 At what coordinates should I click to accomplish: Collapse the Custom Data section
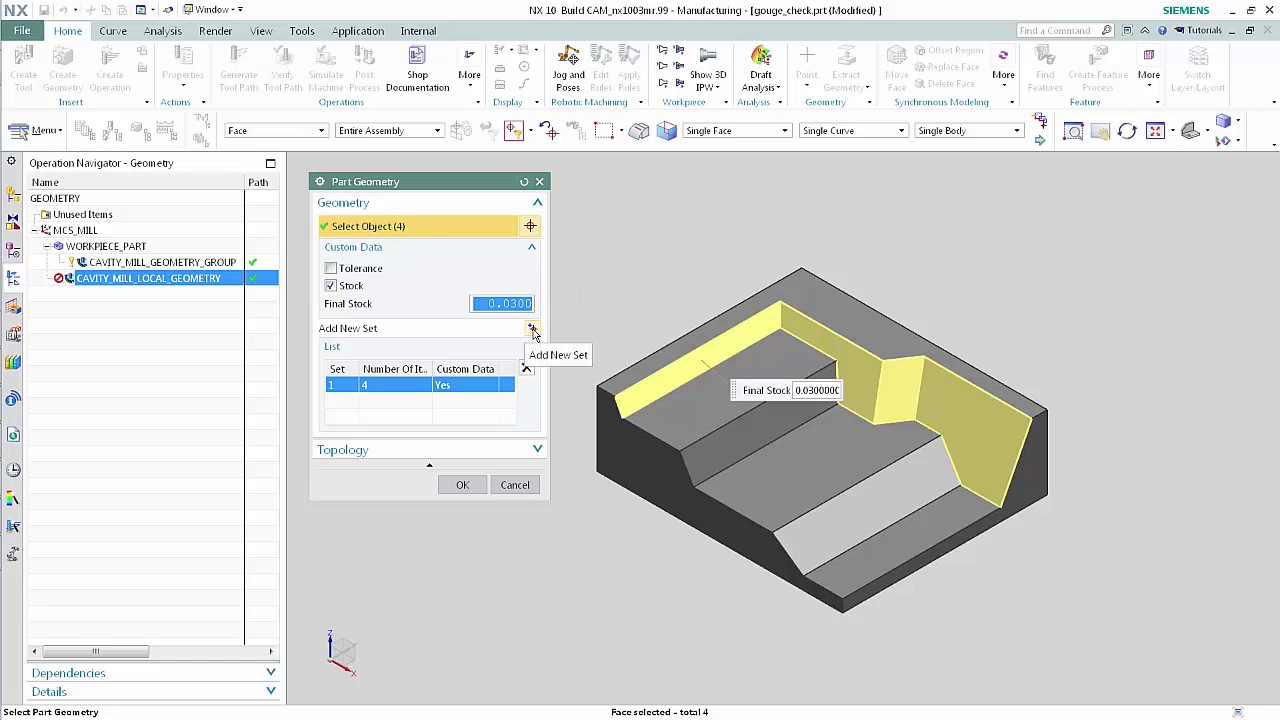[532, 247]
